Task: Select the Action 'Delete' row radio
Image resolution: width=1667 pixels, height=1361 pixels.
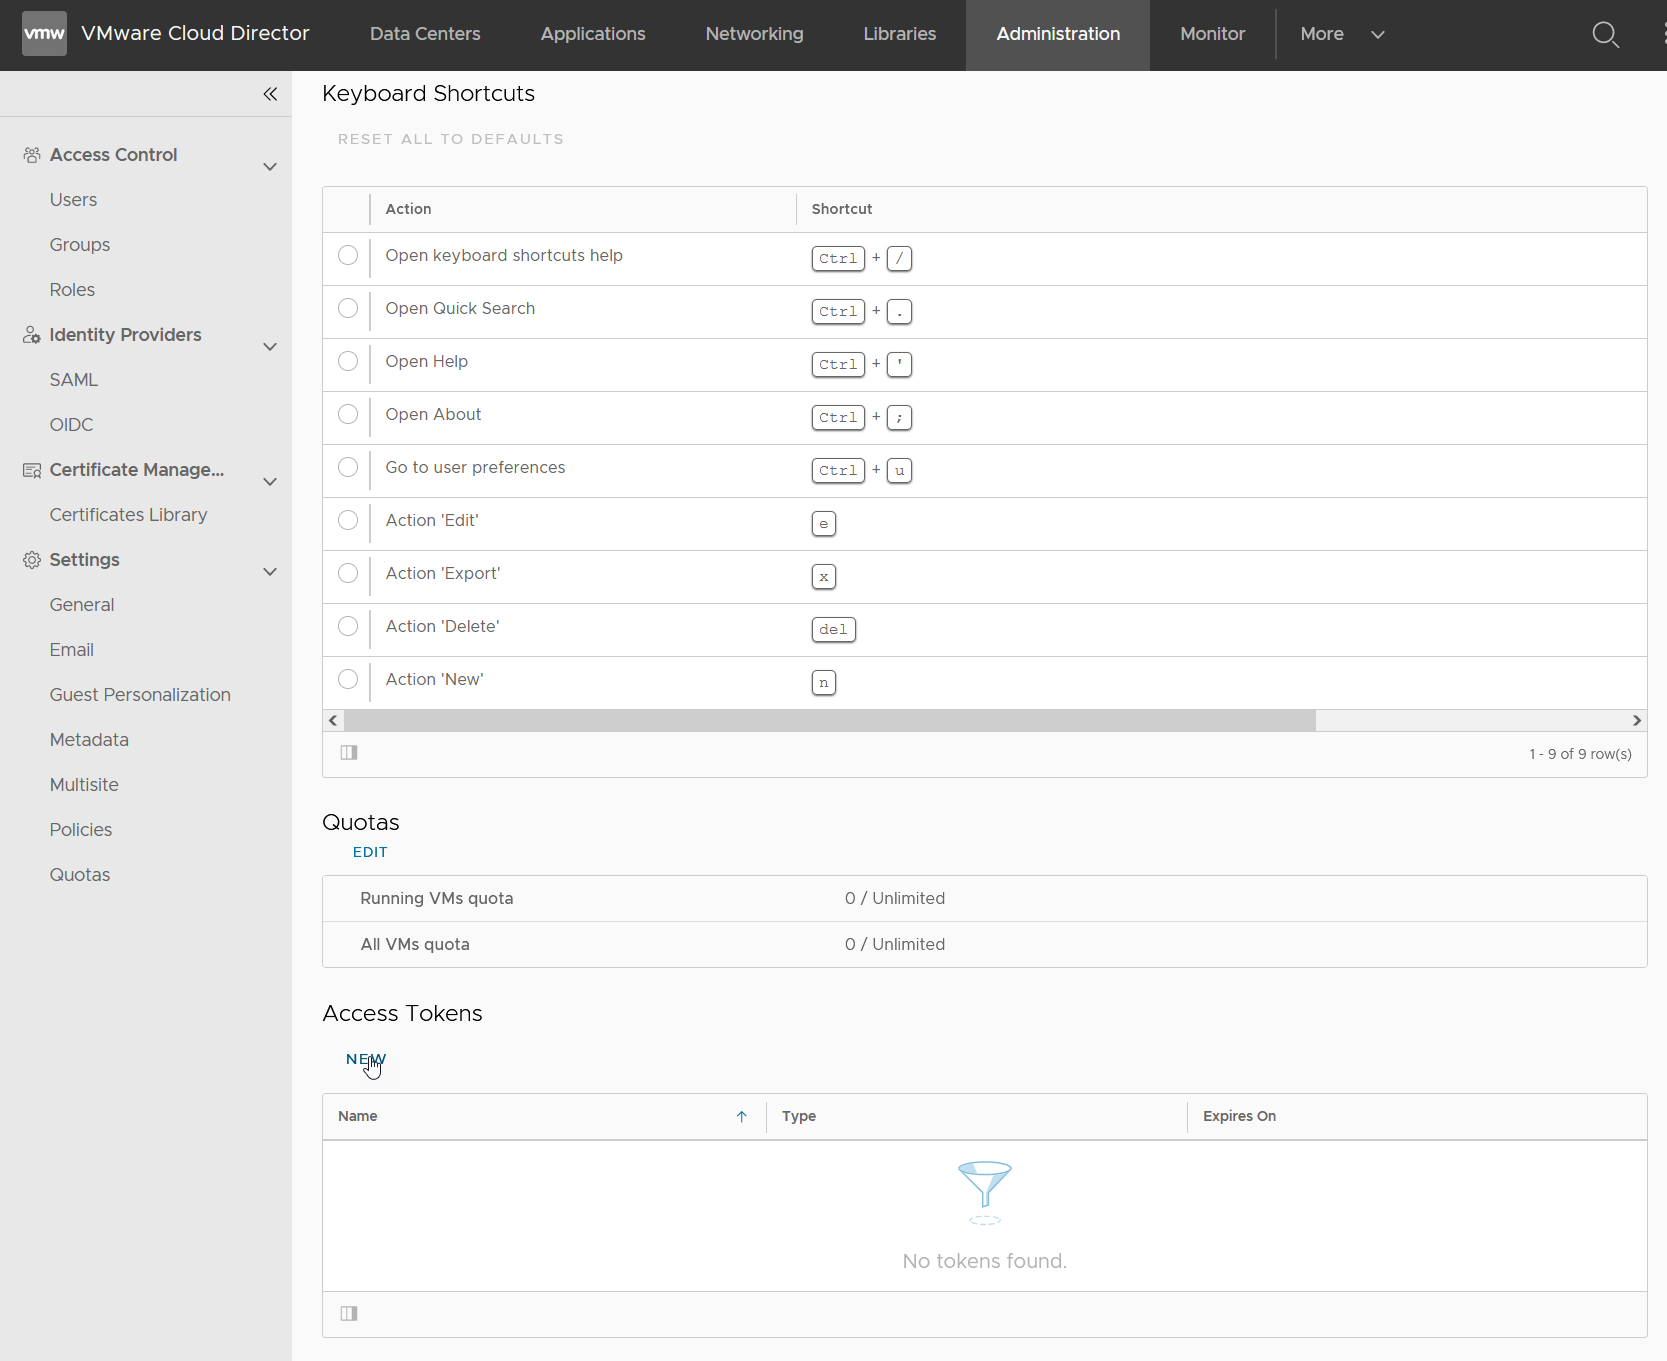Action: 348,627
